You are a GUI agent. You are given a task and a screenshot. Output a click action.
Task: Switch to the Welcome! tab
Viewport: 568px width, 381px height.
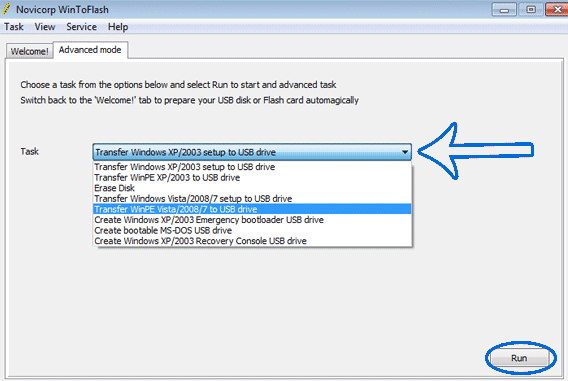(x=30, y=51)
